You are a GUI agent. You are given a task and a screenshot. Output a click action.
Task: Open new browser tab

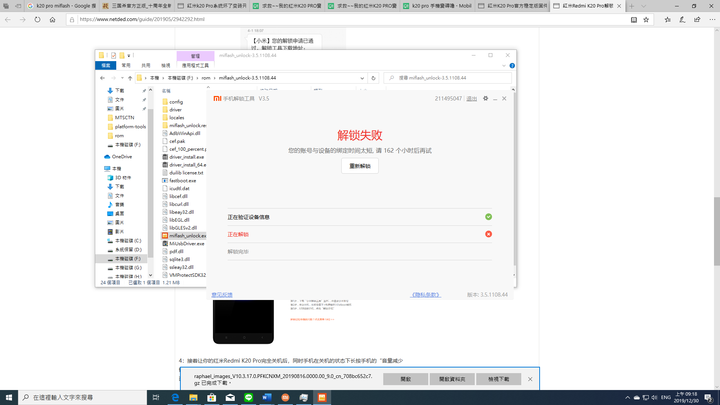[632, 6]
